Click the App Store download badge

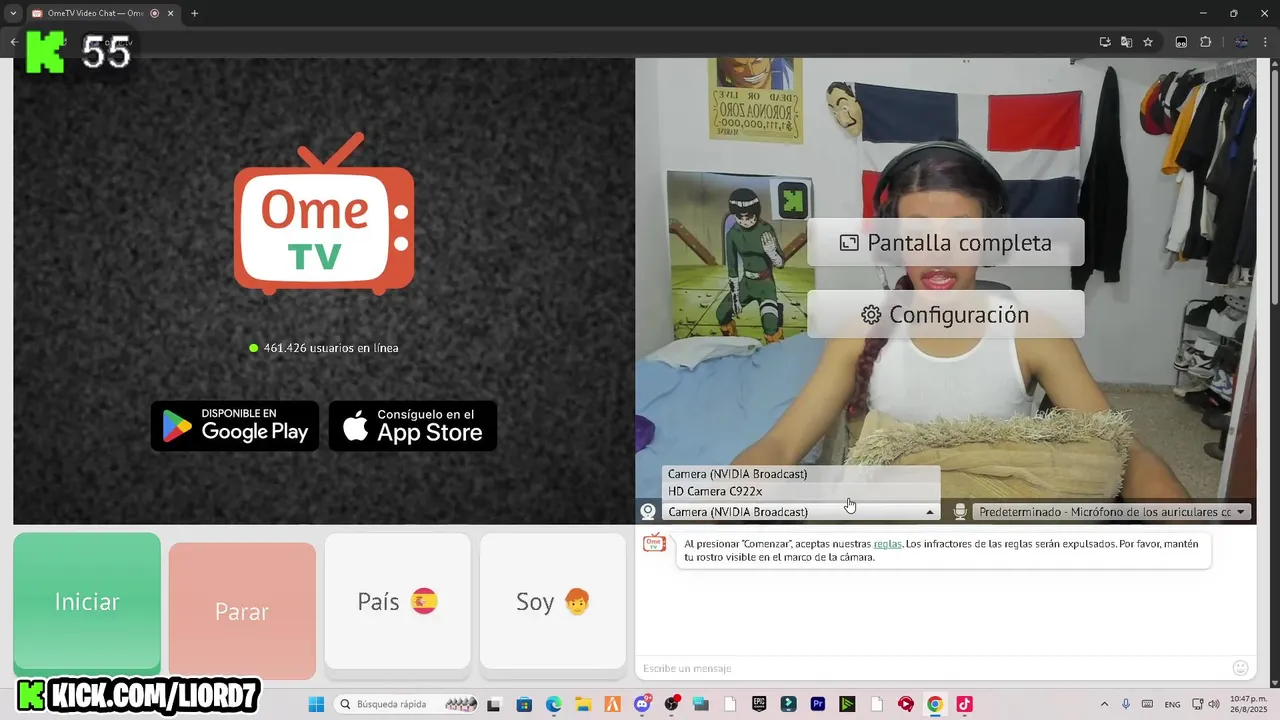(x=413, y=426)
